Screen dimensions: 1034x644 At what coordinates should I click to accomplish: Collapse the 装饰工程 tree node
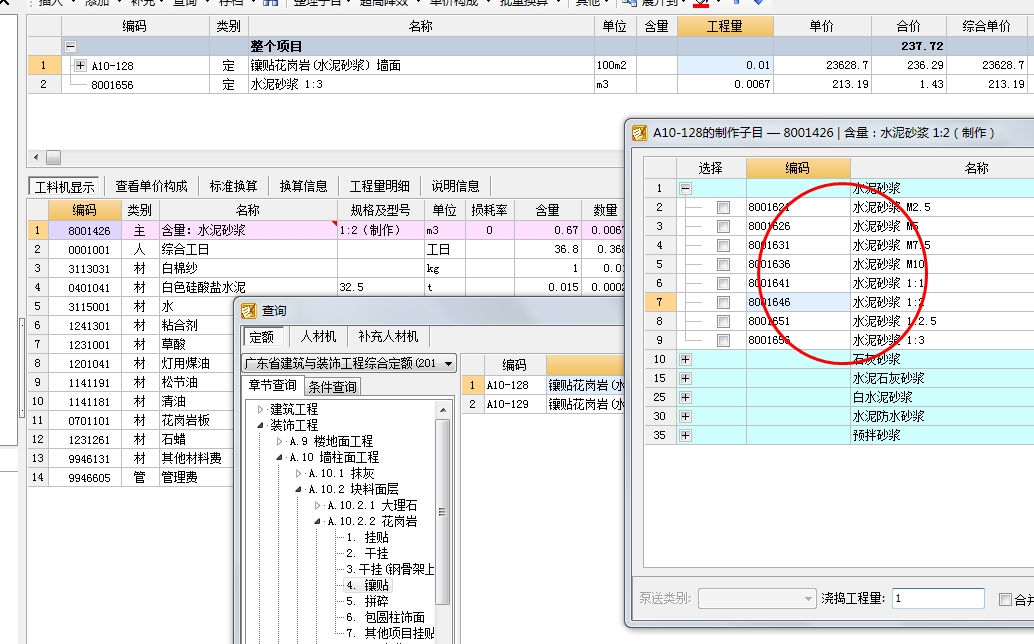(260, 425)
